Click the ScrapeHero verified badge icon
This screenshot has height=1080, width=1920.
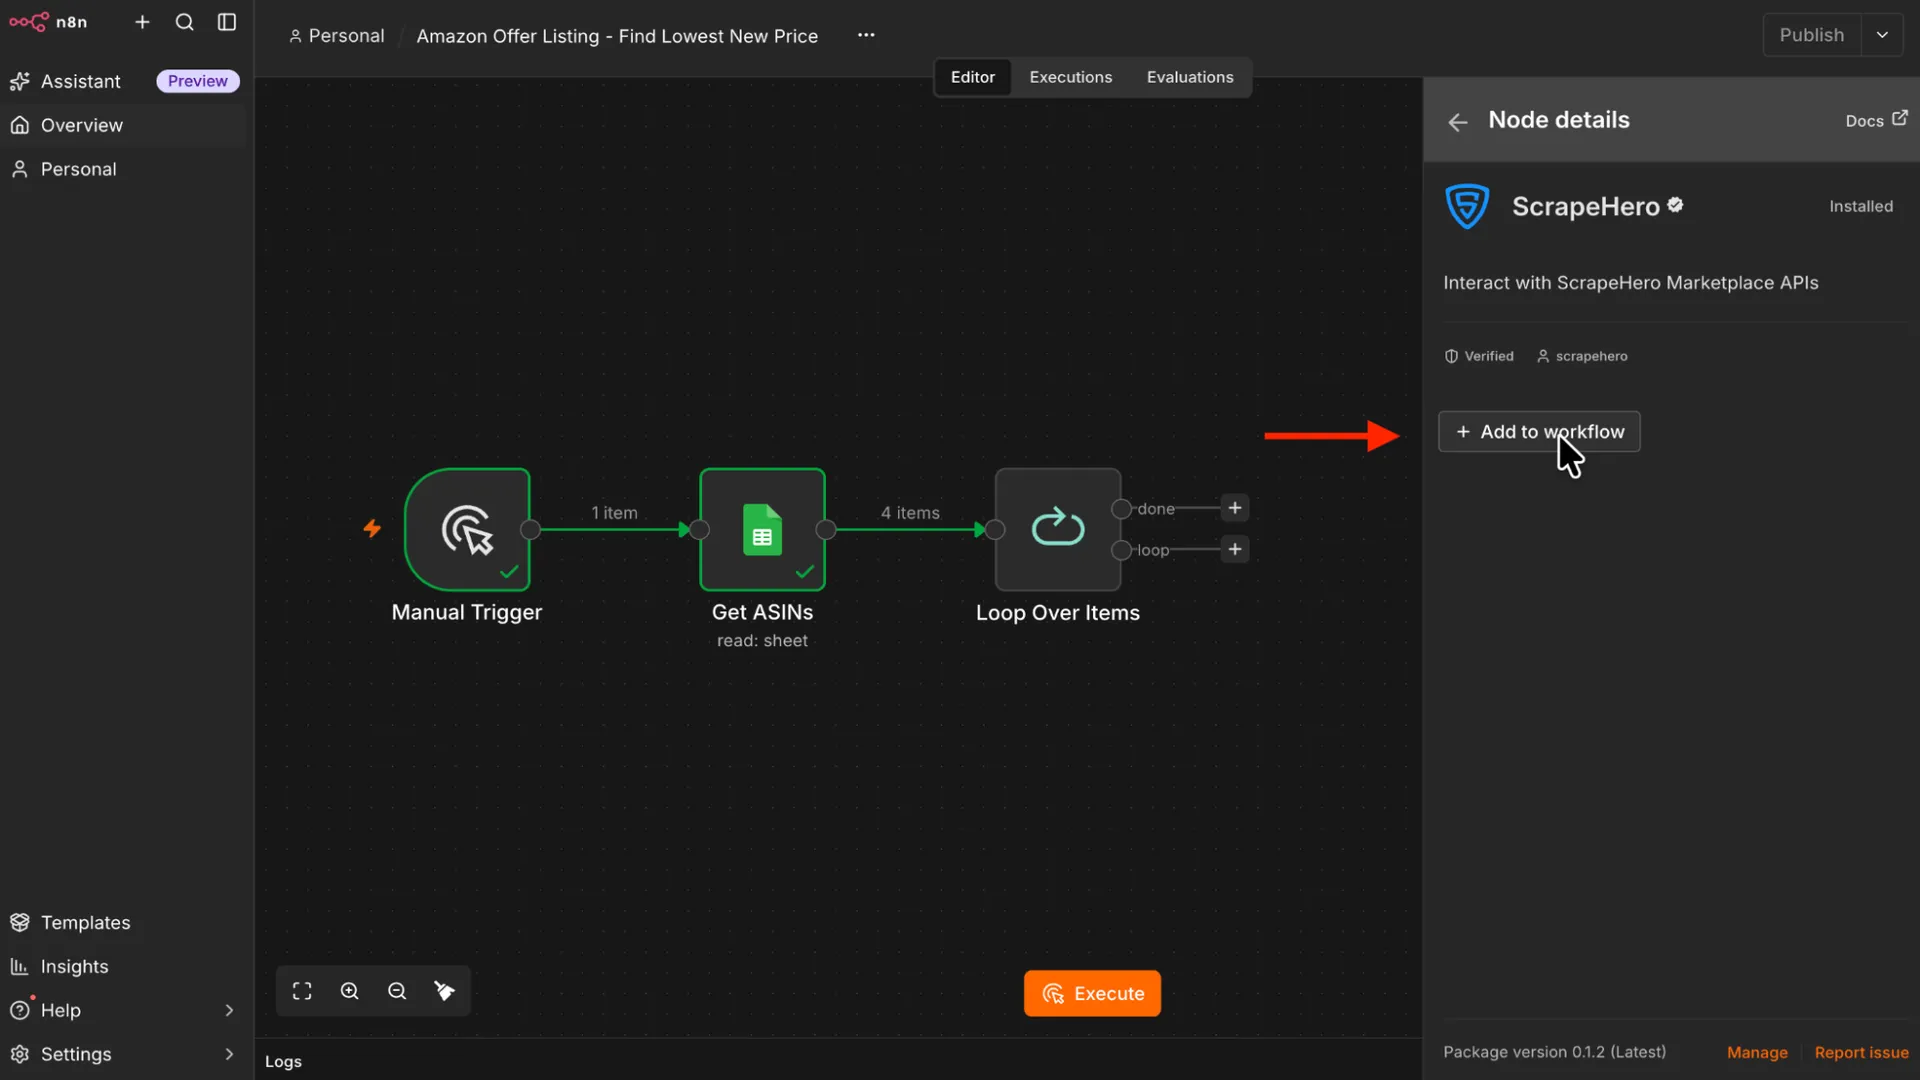coord(1675,205)
